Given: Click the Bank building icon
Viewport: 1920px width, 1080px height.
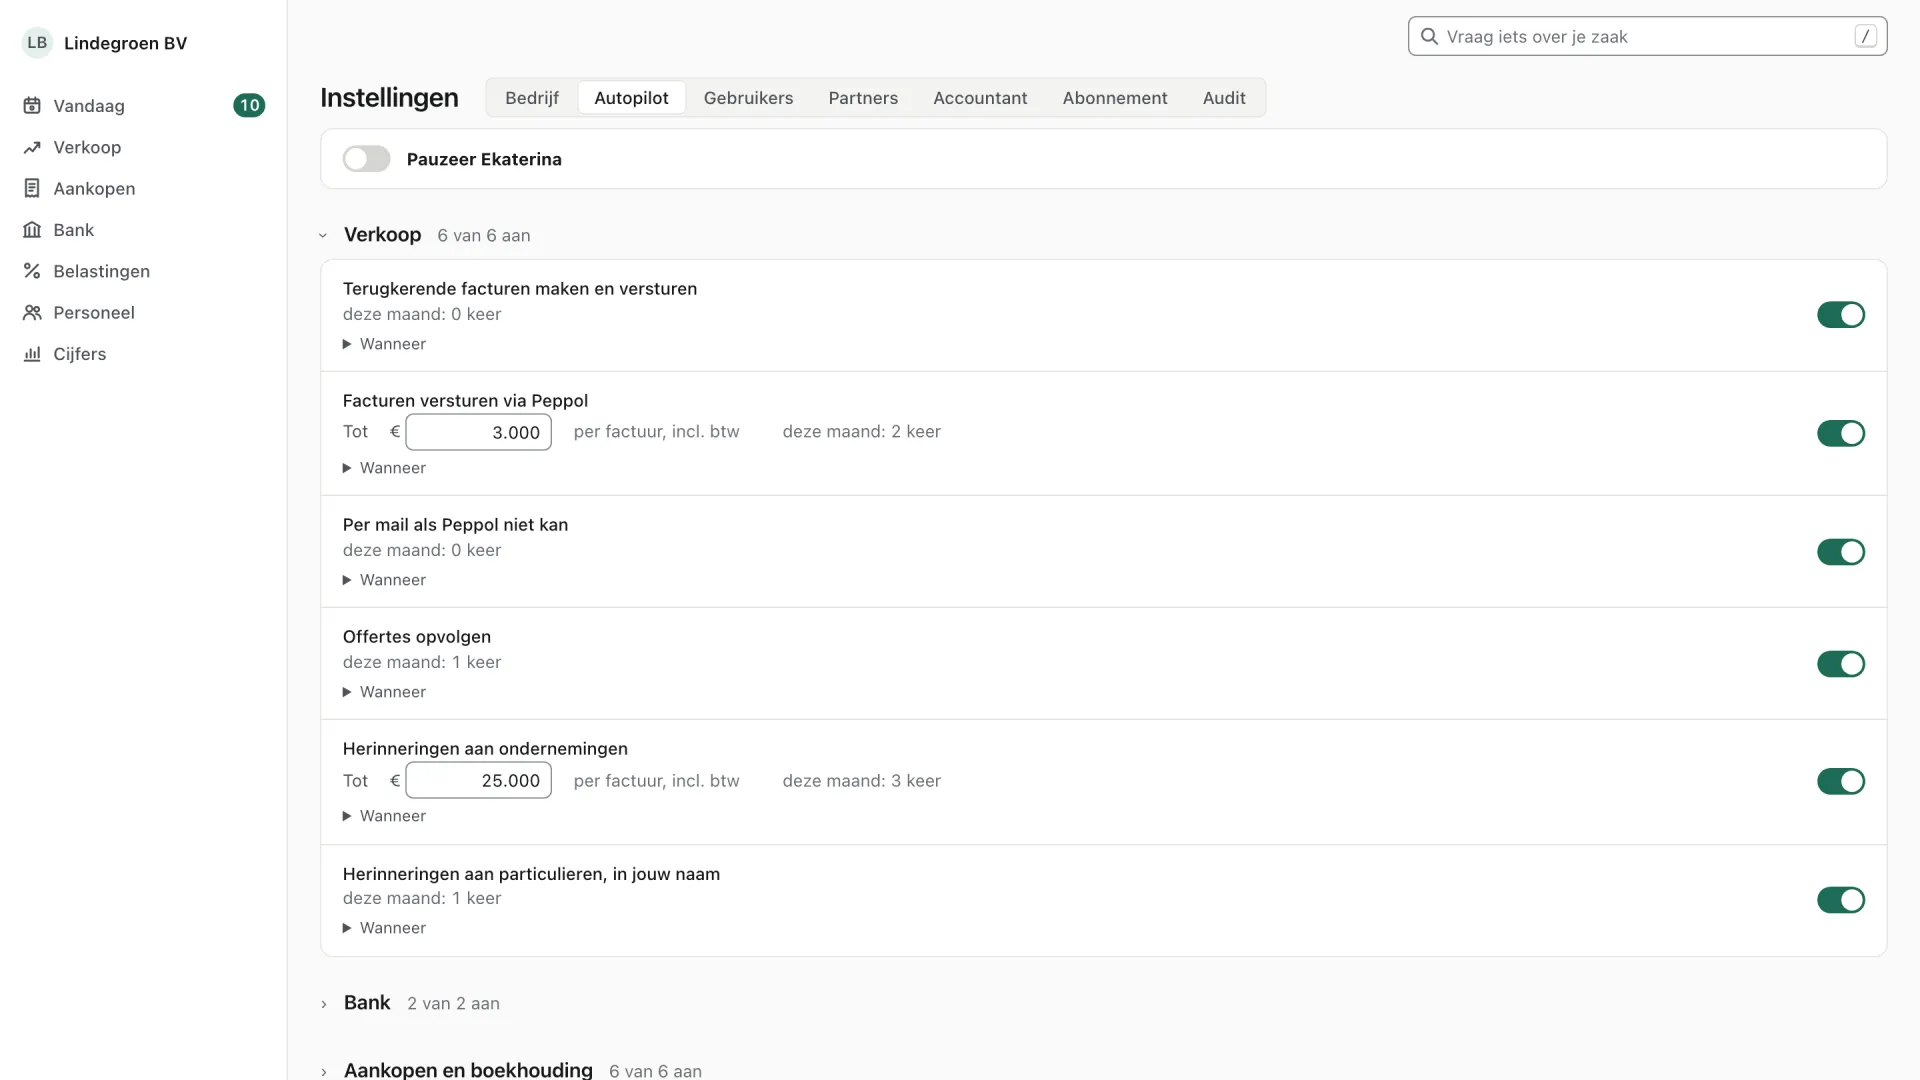Looking at the screenshot, I should click(x=32, y=230).
